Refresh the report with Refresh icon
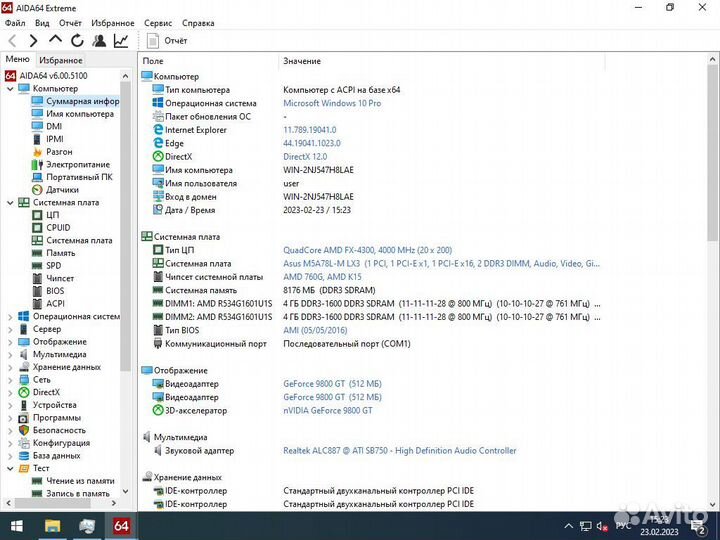This screenshot has width=720, height=540. 77,41
